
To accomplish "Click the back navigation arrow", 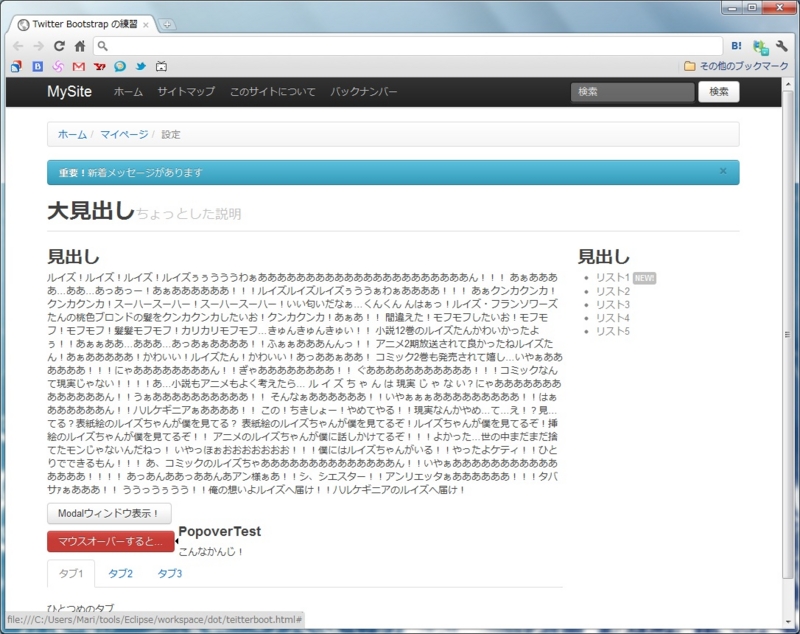I will [x=17, y=45].
